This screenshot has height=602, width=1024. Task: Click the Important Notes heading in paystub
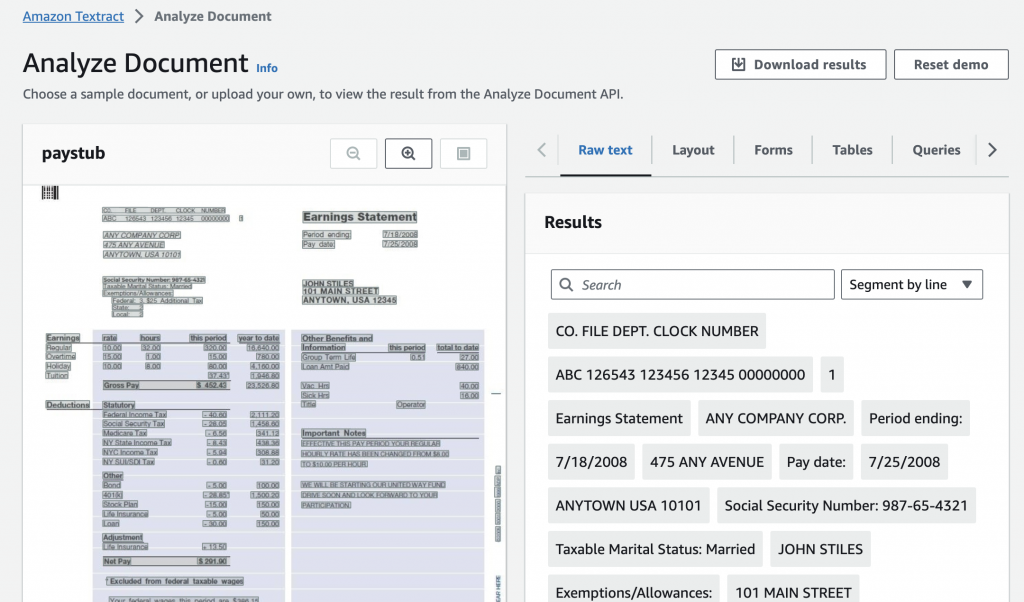(x=334, y=433)
